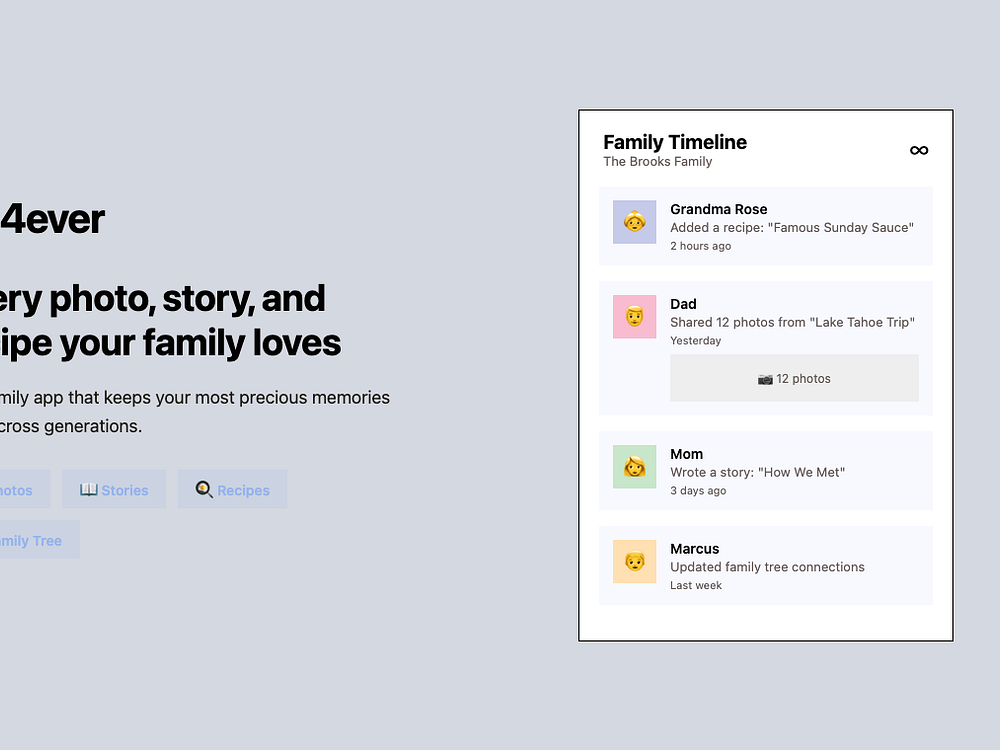Image resolution: width=1000 pixels, height=750 pixels.
Task: Open Dad's Lake Tahoe Trip entry
Action: tap(765, 348)
